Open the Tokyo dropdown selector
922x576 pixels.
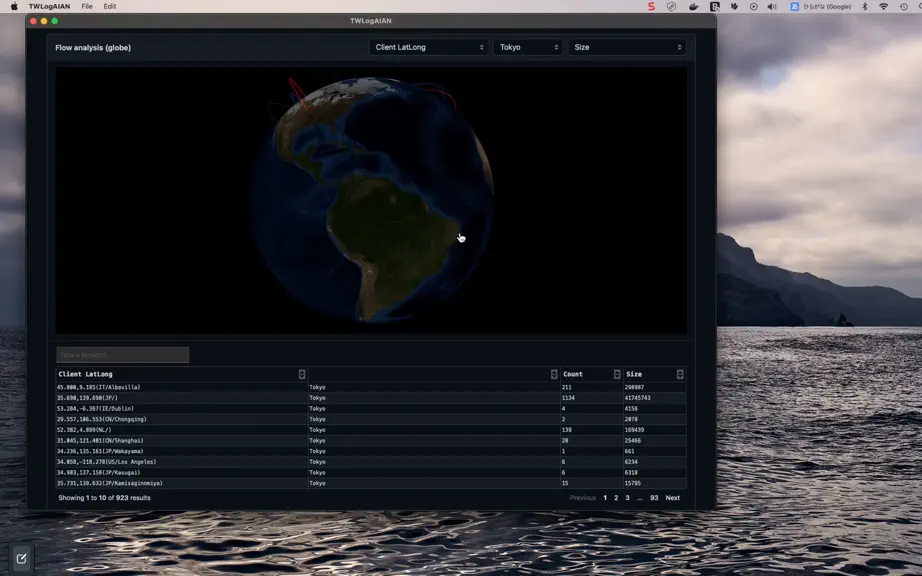528,47
